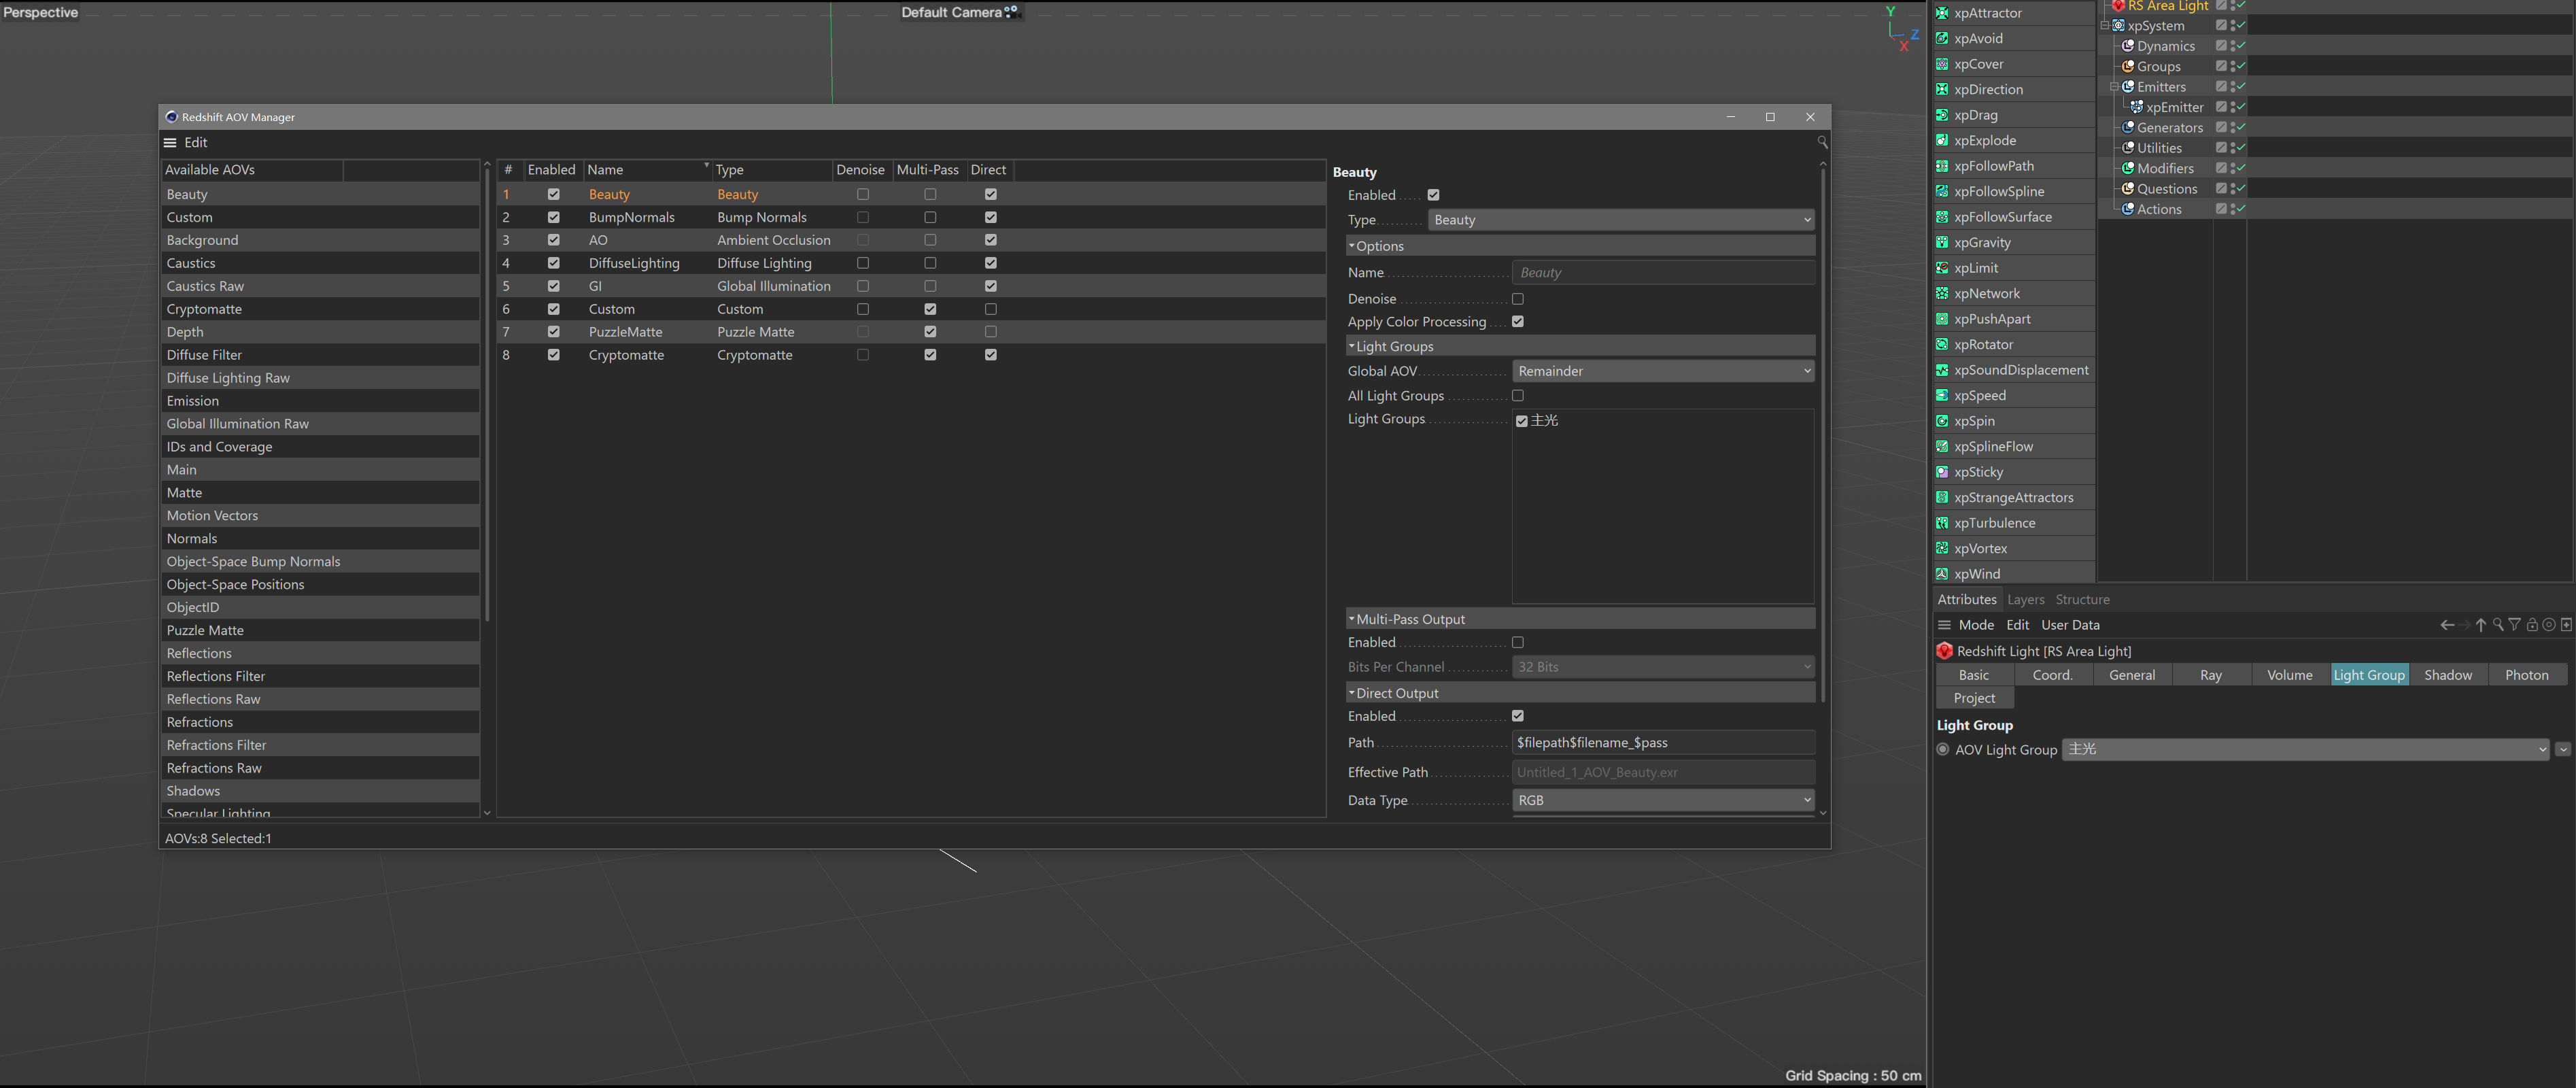Click the lock icon in Attributes toolbar
Screen dimensions: 2576x1088
click(2532, 625)
